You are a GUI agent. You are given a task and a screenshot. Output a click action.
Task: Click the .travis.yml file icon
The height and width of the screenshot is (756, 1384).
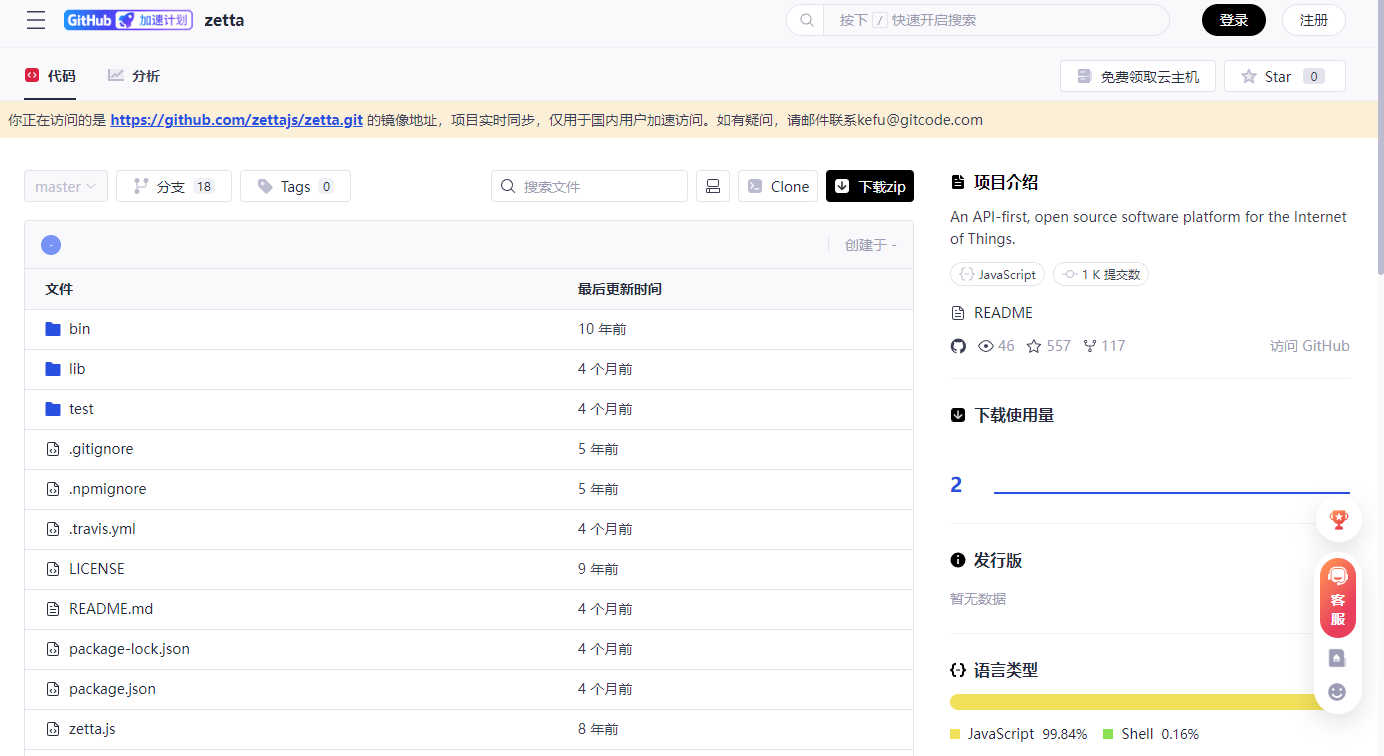click(53, 529)
